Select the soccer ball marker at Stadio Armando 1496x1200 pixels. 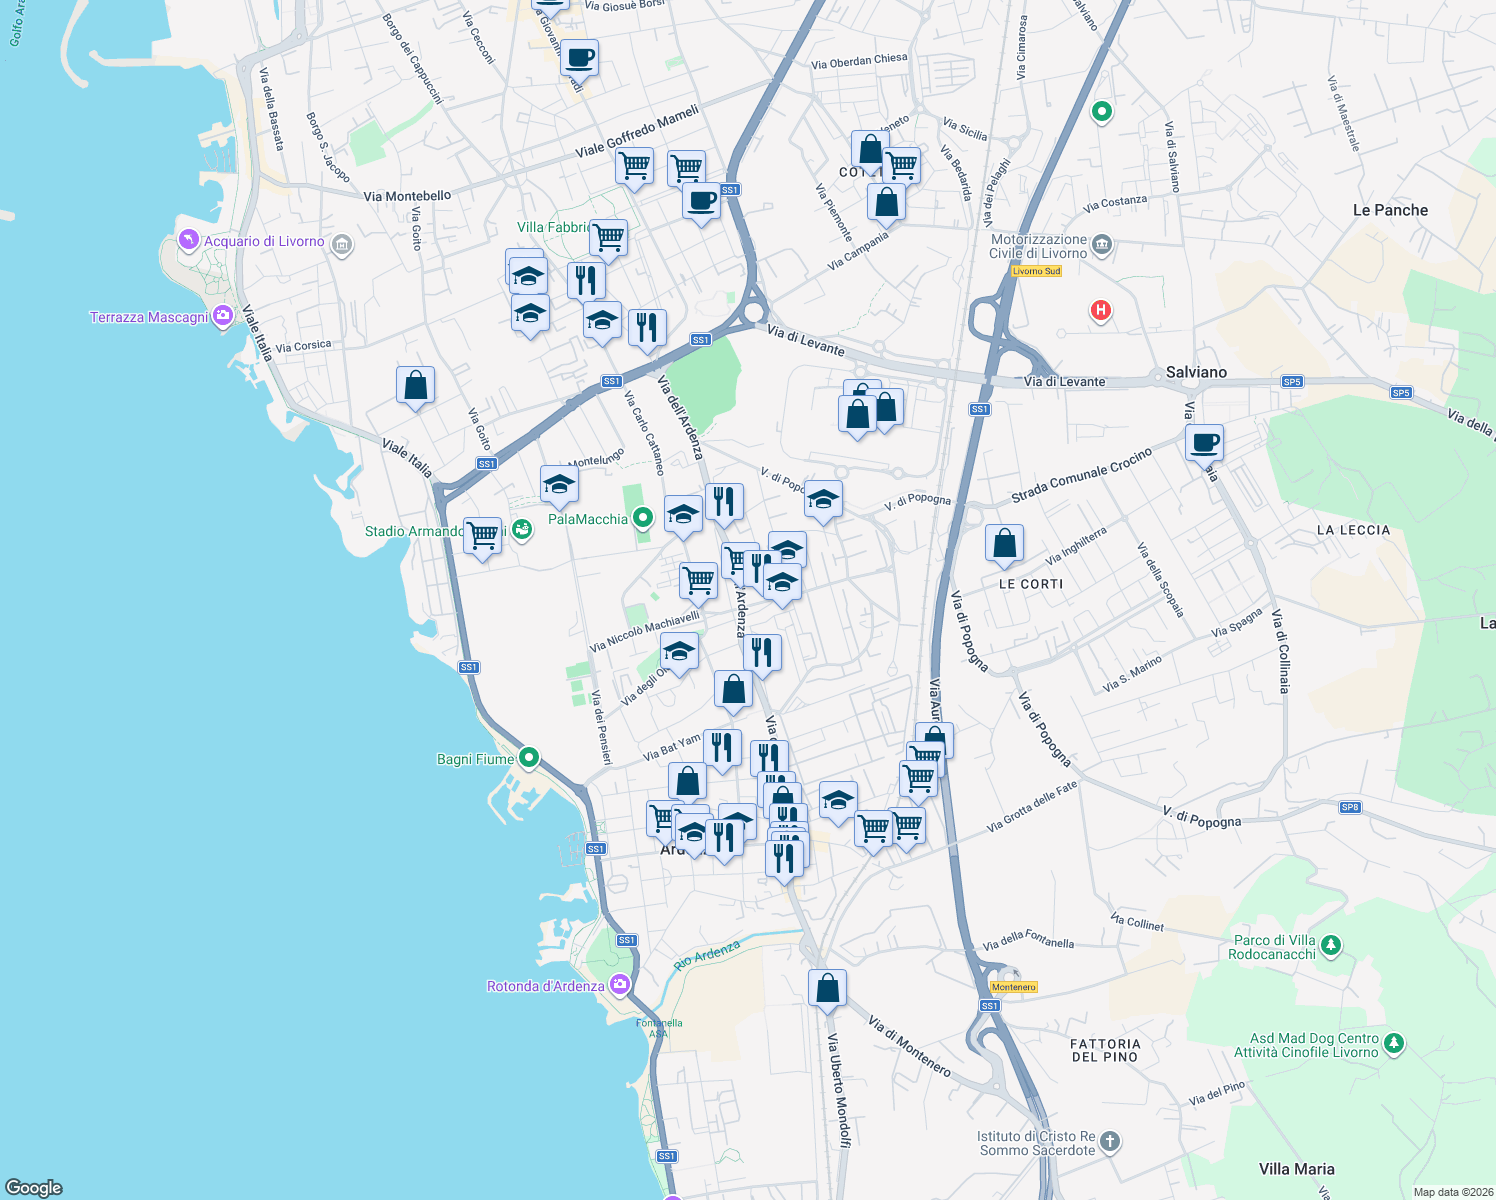tap(521, 530)
